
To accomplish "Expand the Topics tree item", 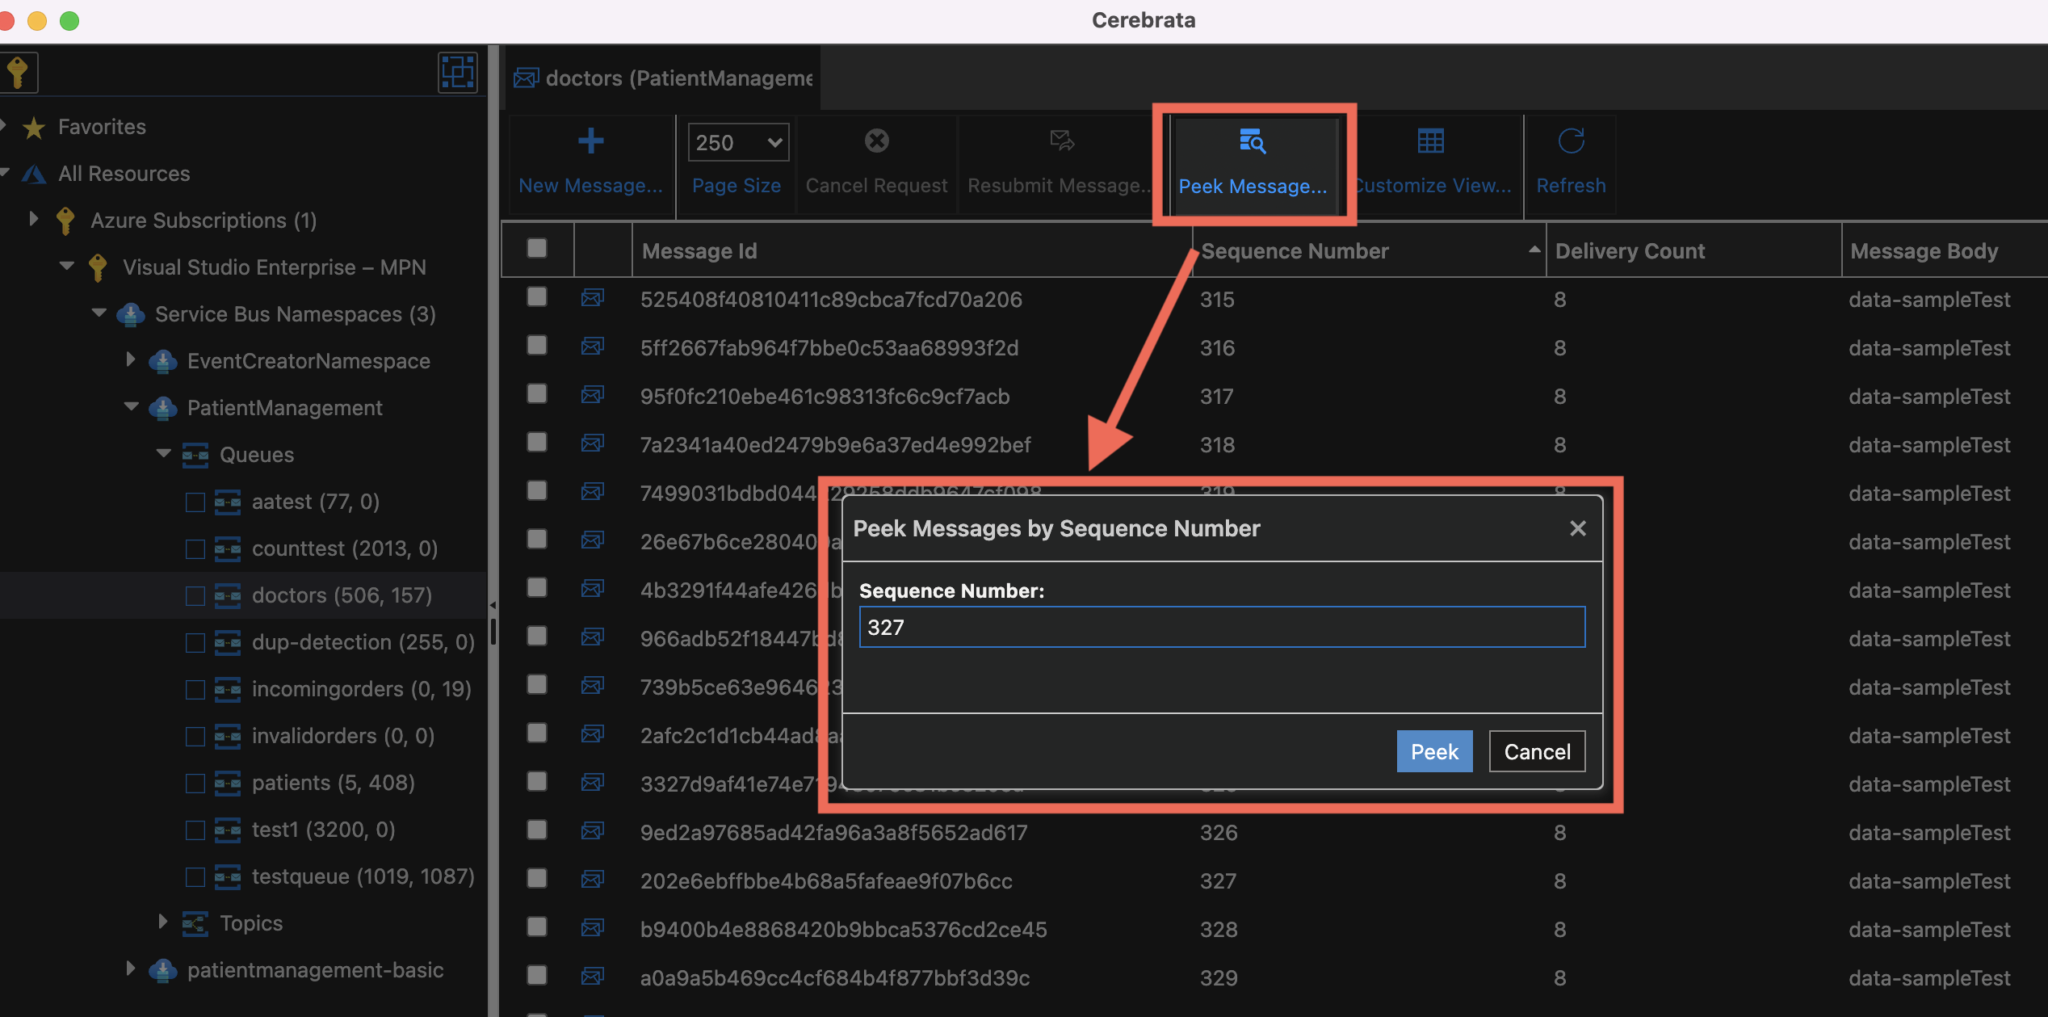I will click(164, 922).
